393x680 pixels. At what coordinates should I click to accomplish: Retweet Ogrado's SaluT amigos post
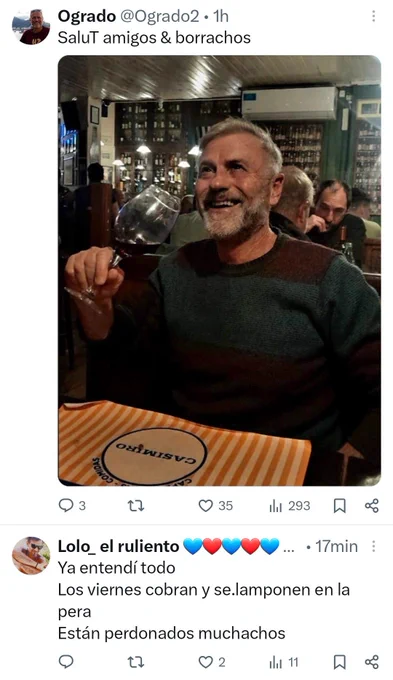click(136, 505)
